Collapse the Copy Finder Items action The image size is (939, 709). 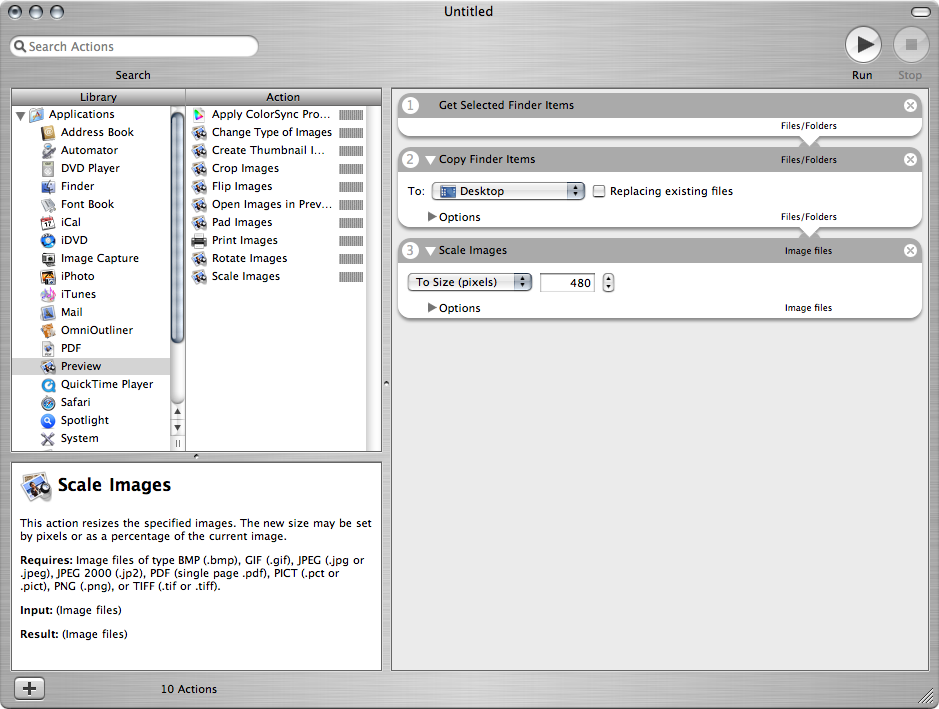point(430,160)
